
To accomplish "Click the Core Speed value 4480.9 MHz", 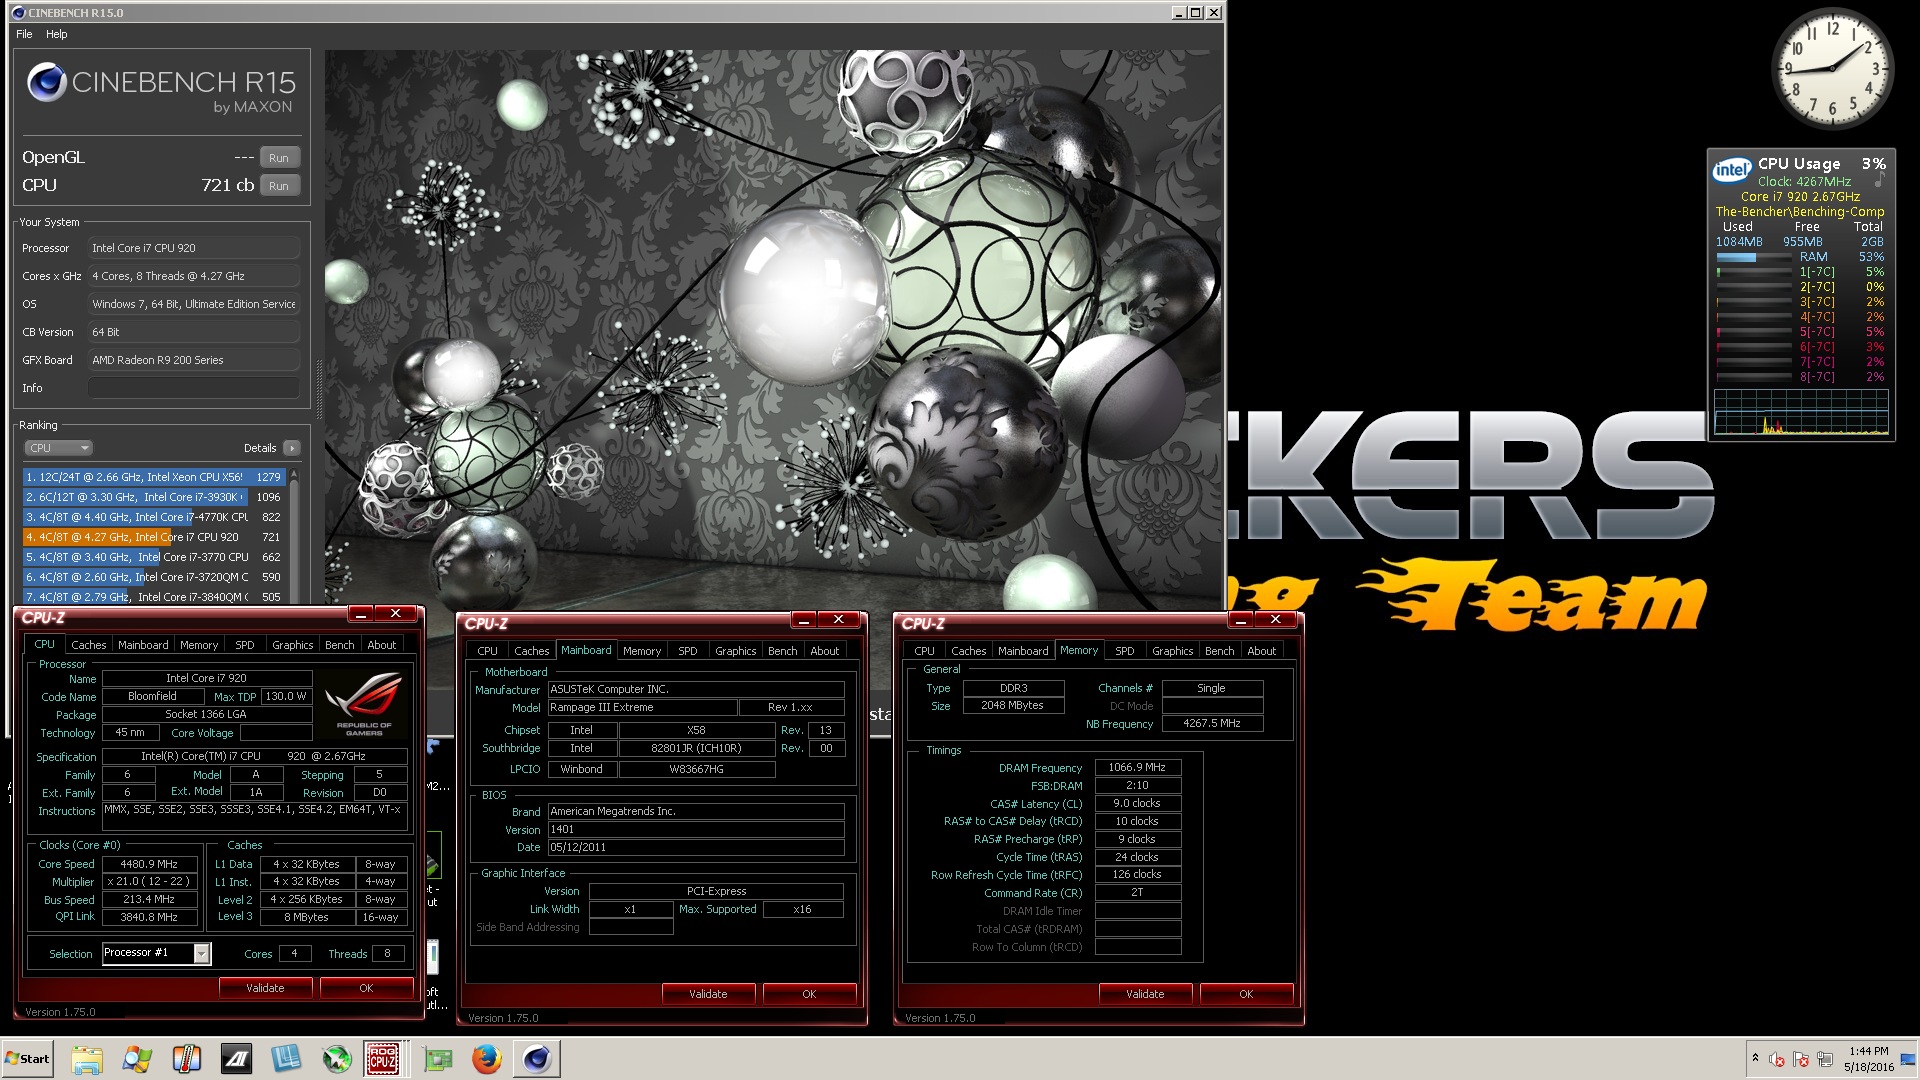I will pyautogui.click(x=149, y=864).
